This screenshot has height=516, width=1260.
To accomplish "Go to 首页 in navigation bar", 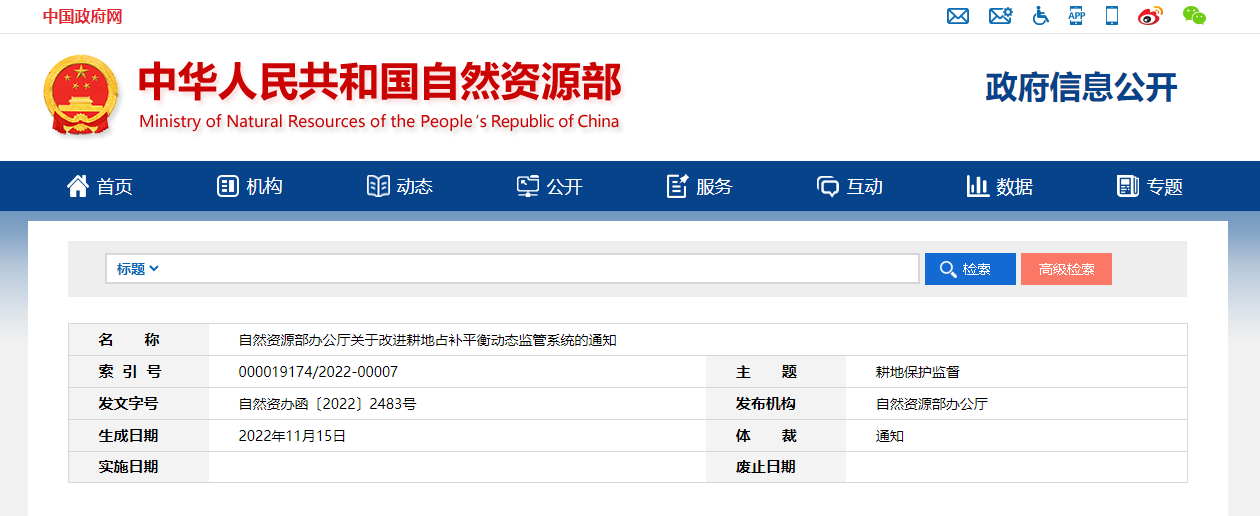I will 114,187.
